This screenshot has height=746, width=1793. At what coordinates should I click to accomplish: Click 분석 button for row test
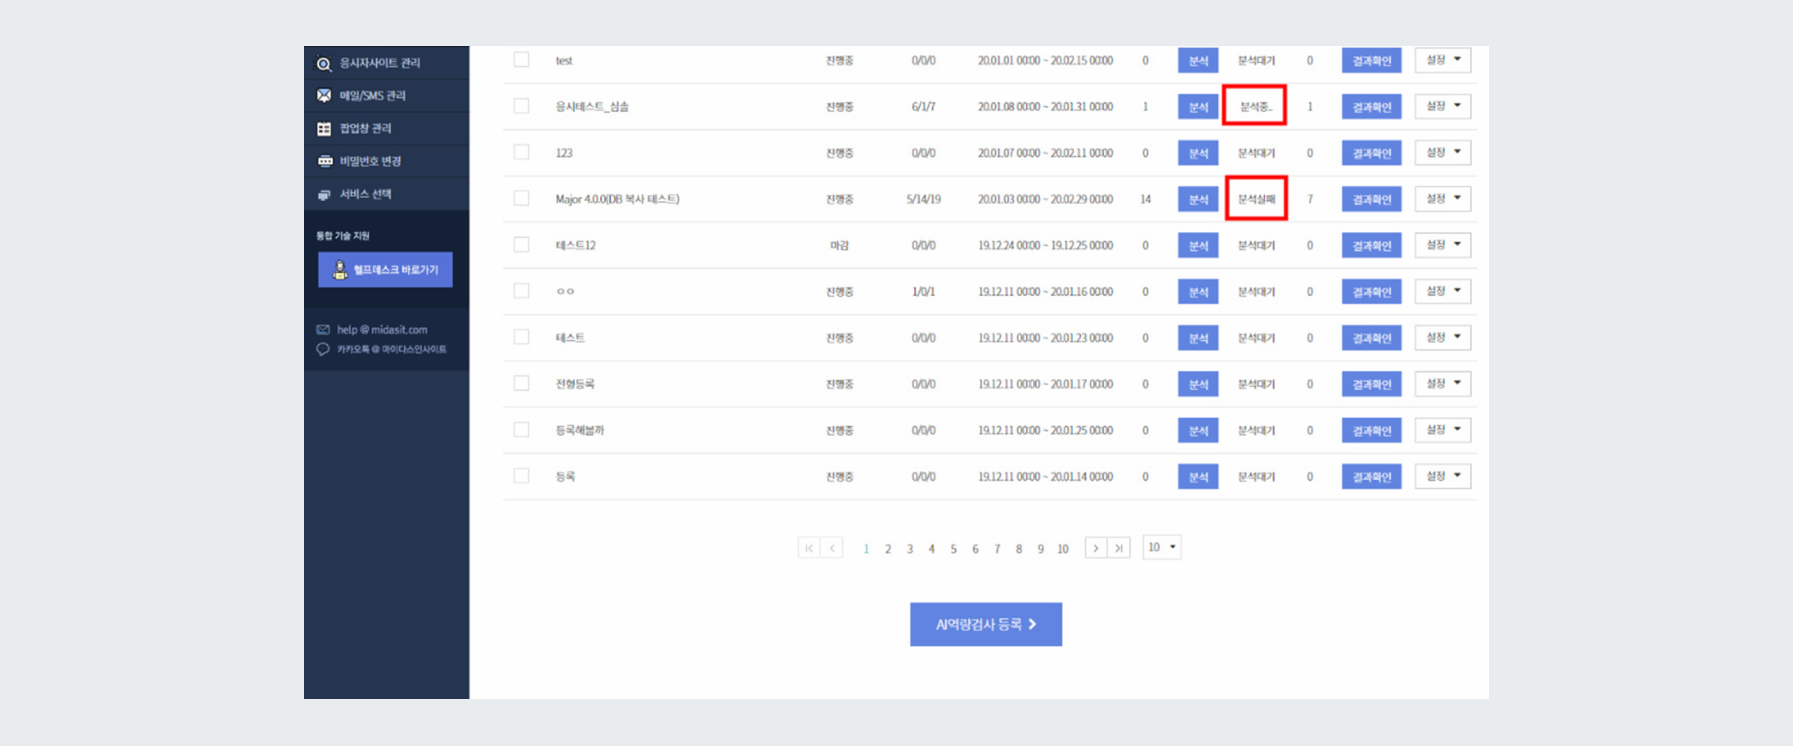[1198, 61]
